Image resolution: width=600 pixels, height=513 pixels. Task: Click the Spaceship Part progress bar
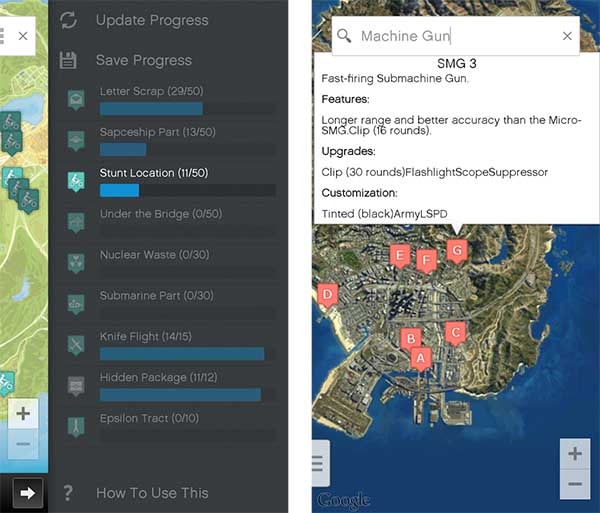coord(187,149)
